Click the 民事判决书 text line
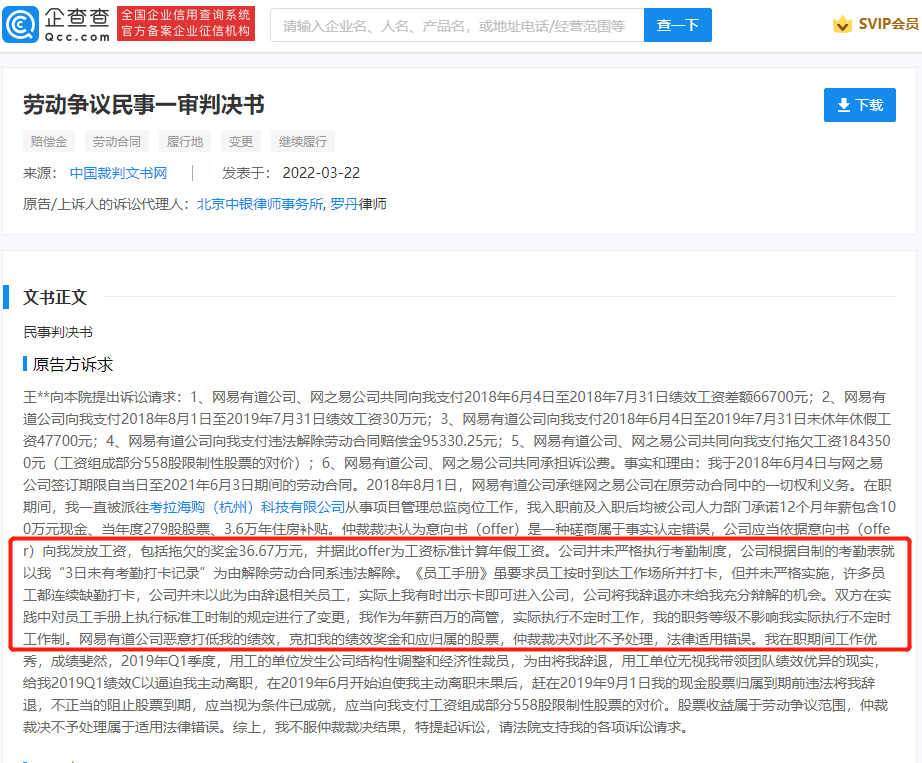Screen dimensions: 922x763 pos(58,332)
